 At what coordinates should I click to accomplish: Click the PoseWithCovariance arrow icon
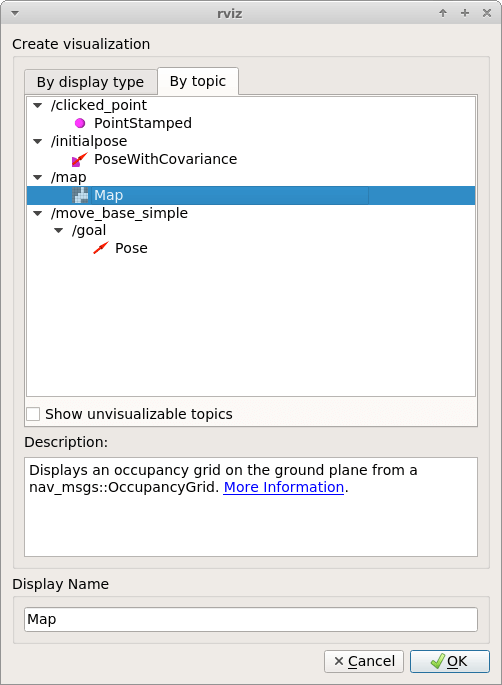[x=80, y=159]
